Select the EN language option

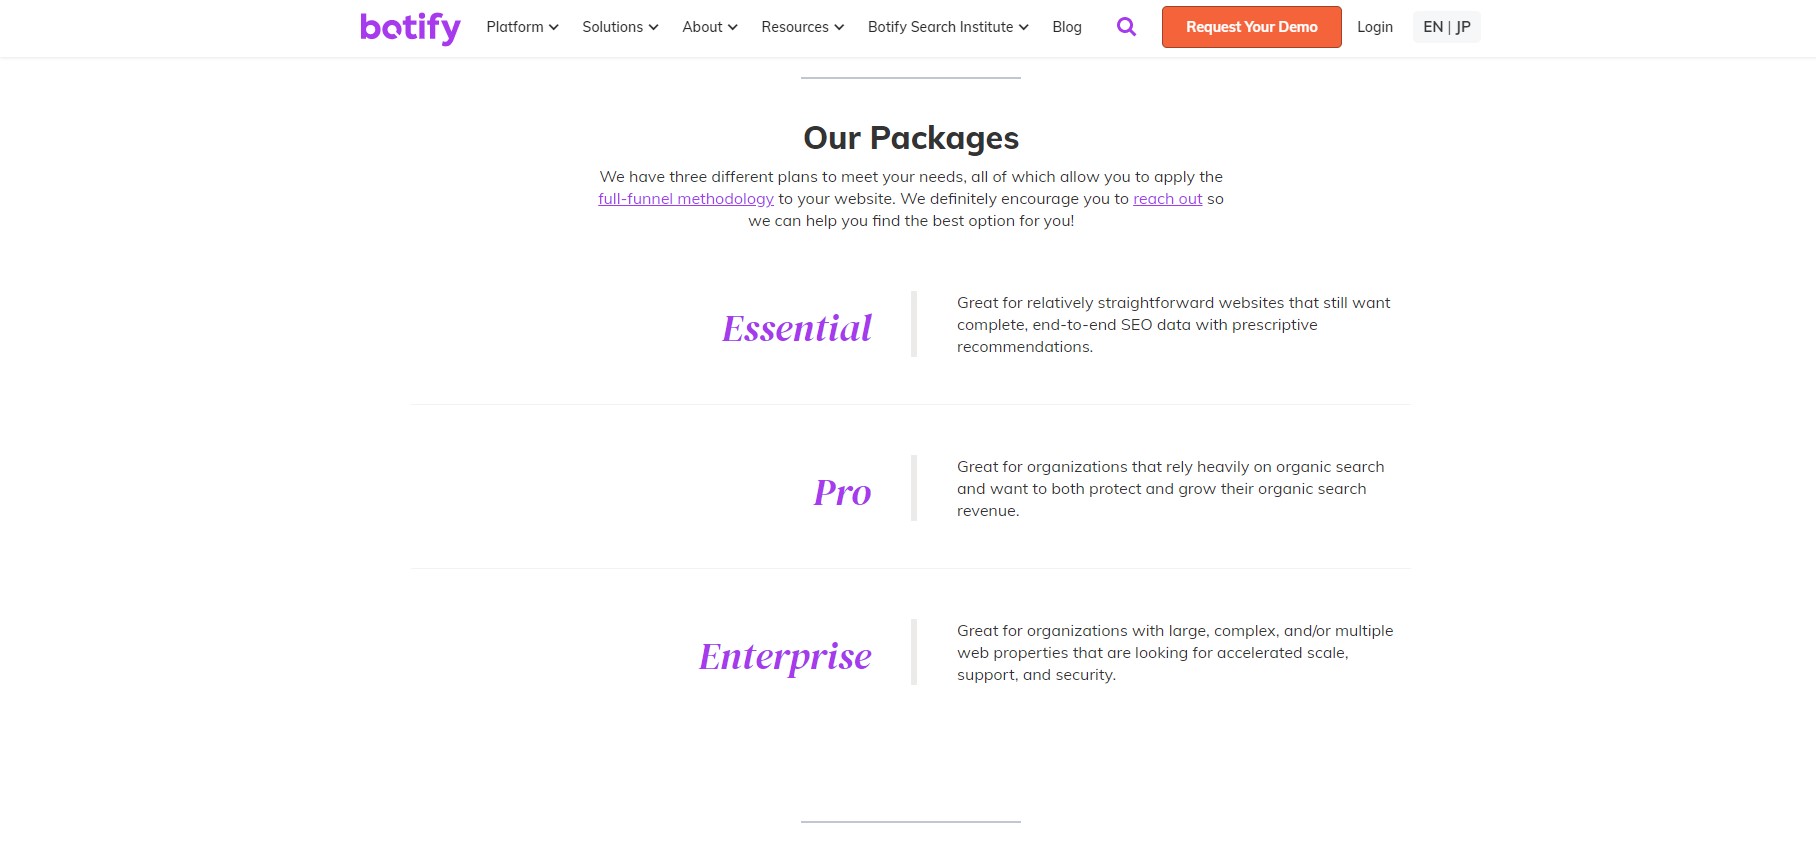pyautogui.click(x=1433, y=27)
